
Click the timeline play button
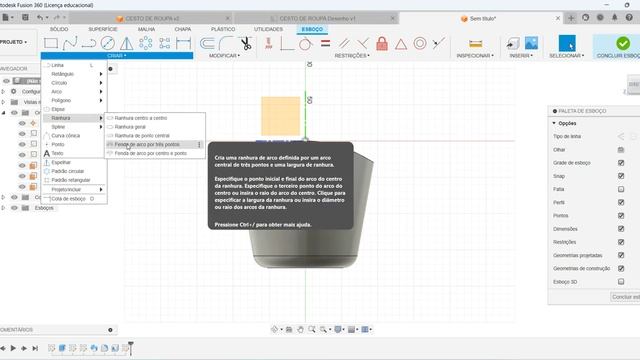13,348
